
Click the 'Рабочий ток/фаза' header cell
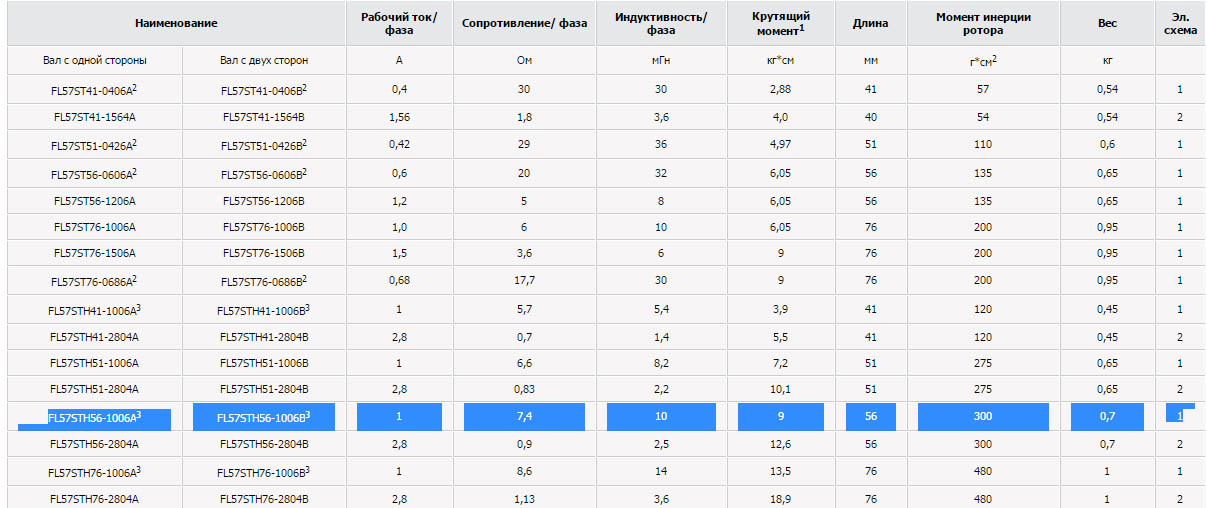click(399, 23)
